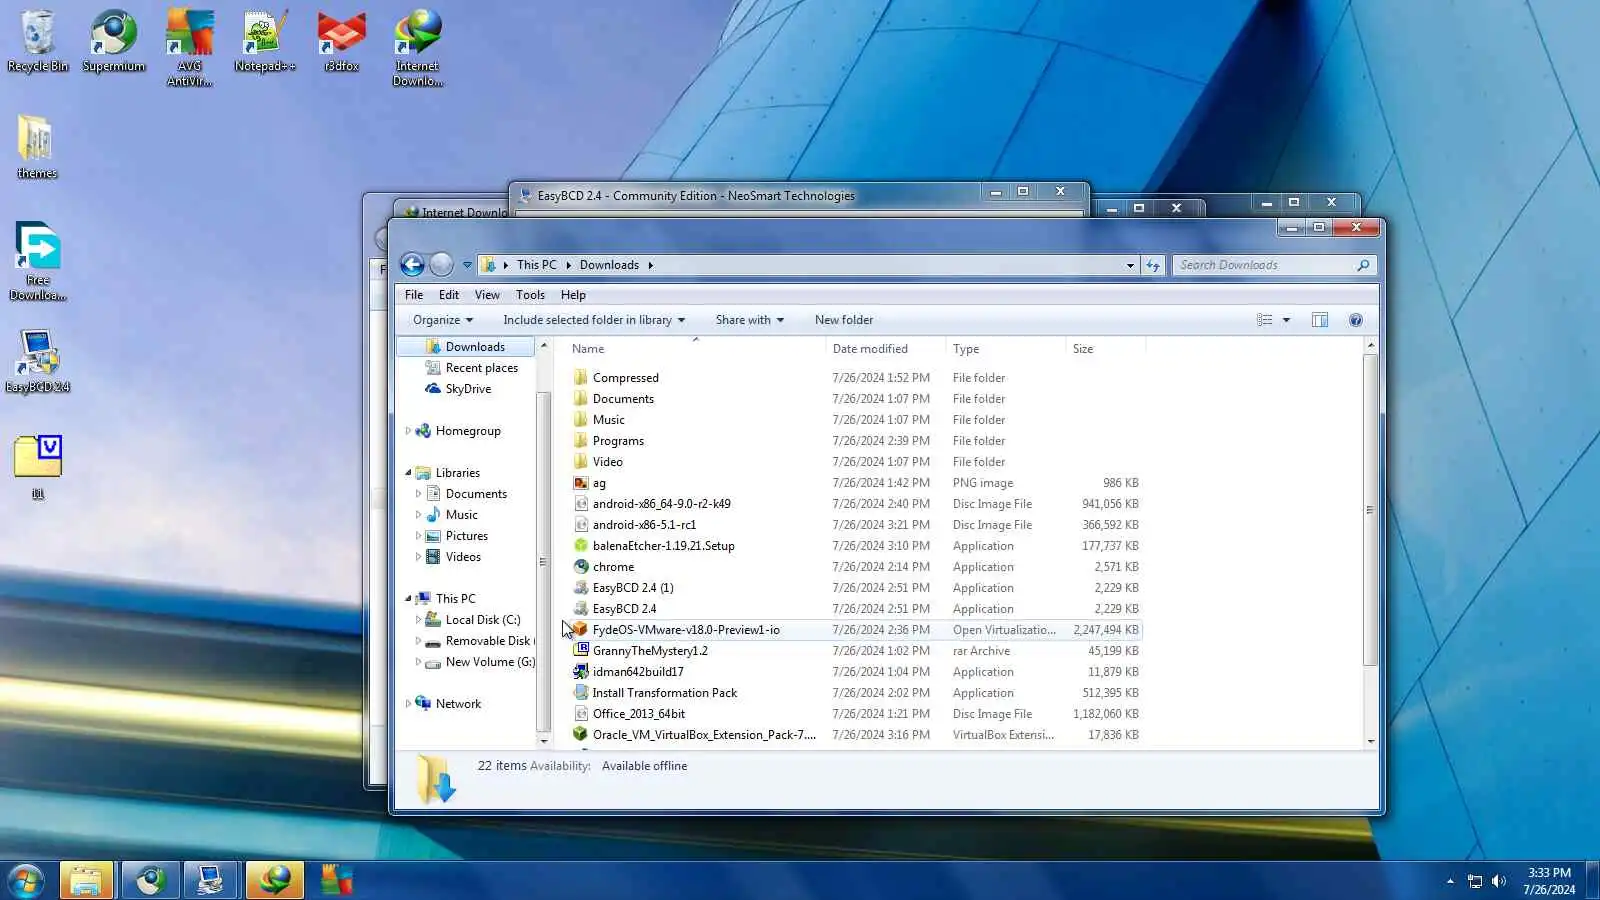This screenshot has height=900, width=1600.
Task: Click the Forward arrow in Explorer
Action: [441, 264]
